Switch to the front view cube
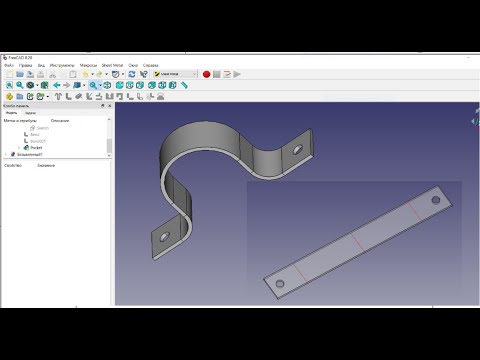 [x=119, y=85]
